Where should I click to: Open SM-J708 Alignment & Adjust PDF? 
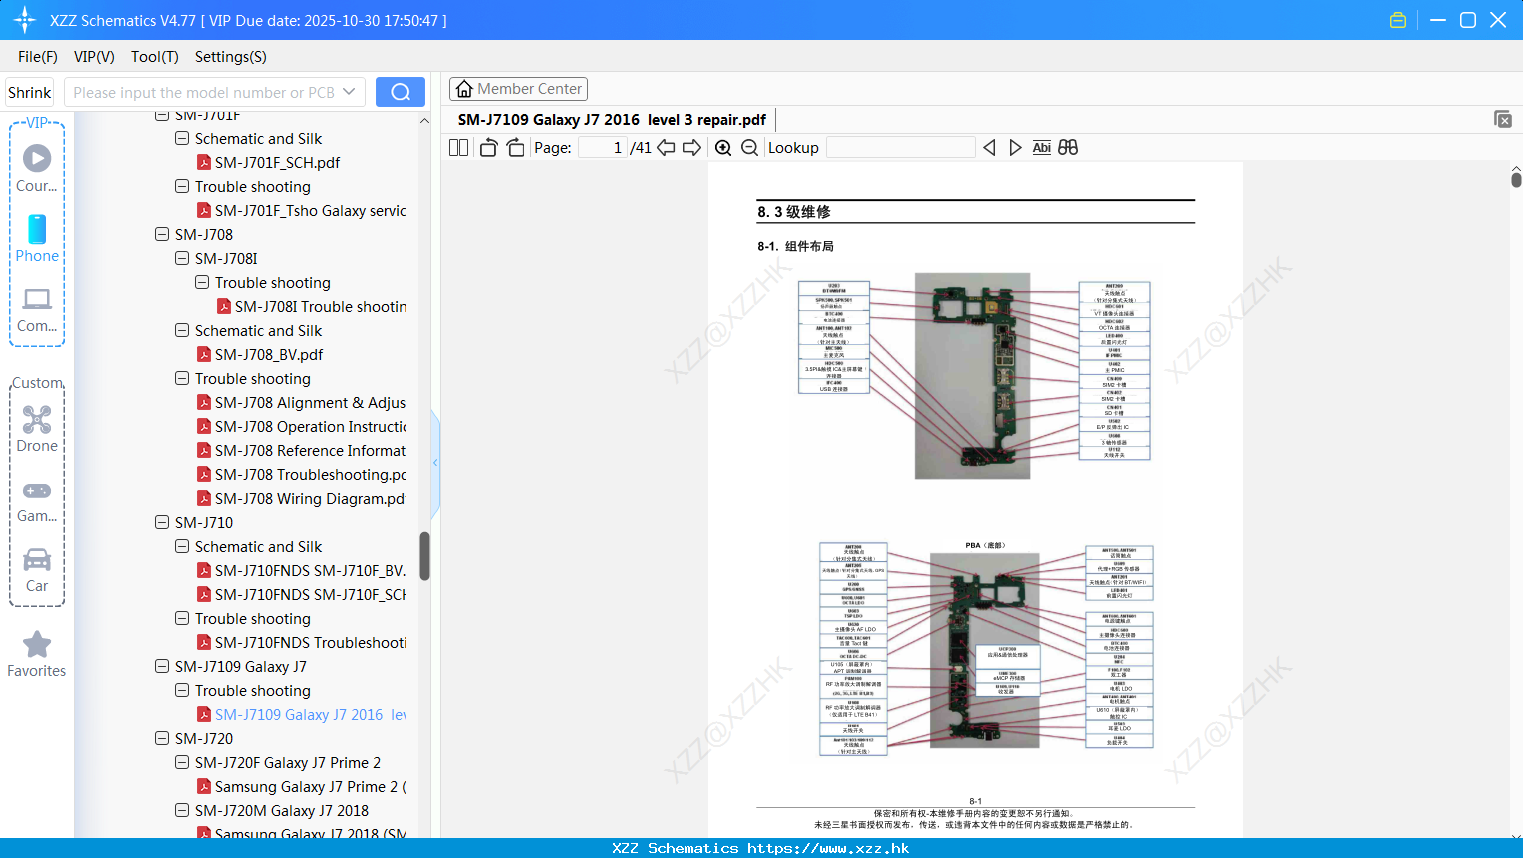tap(310, 402)
